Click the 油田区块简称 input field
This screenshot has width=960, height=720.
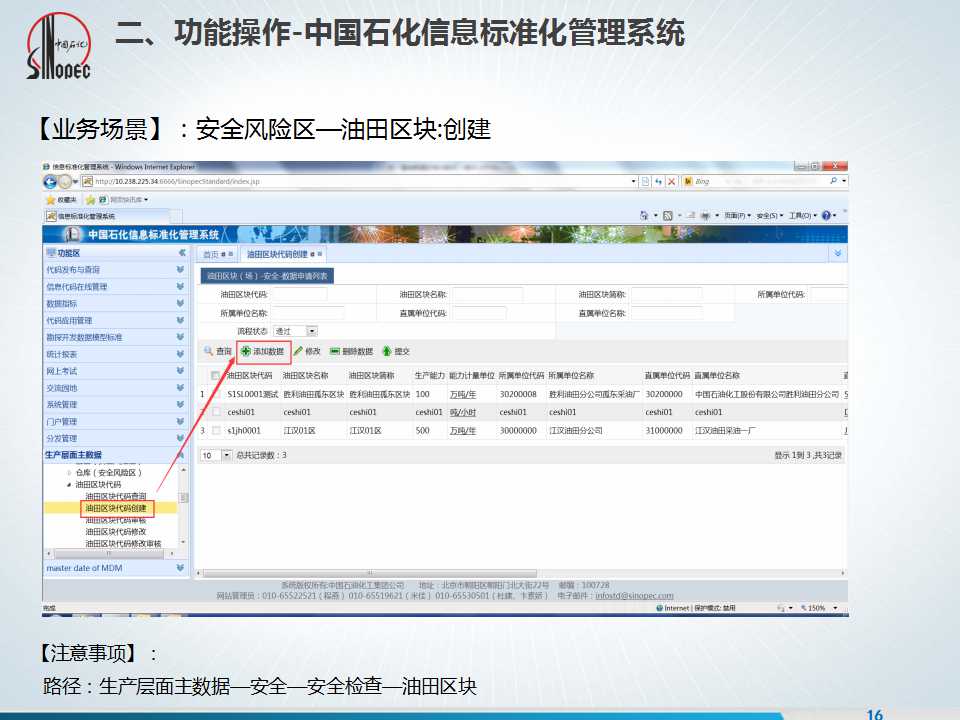pos(667,294)
